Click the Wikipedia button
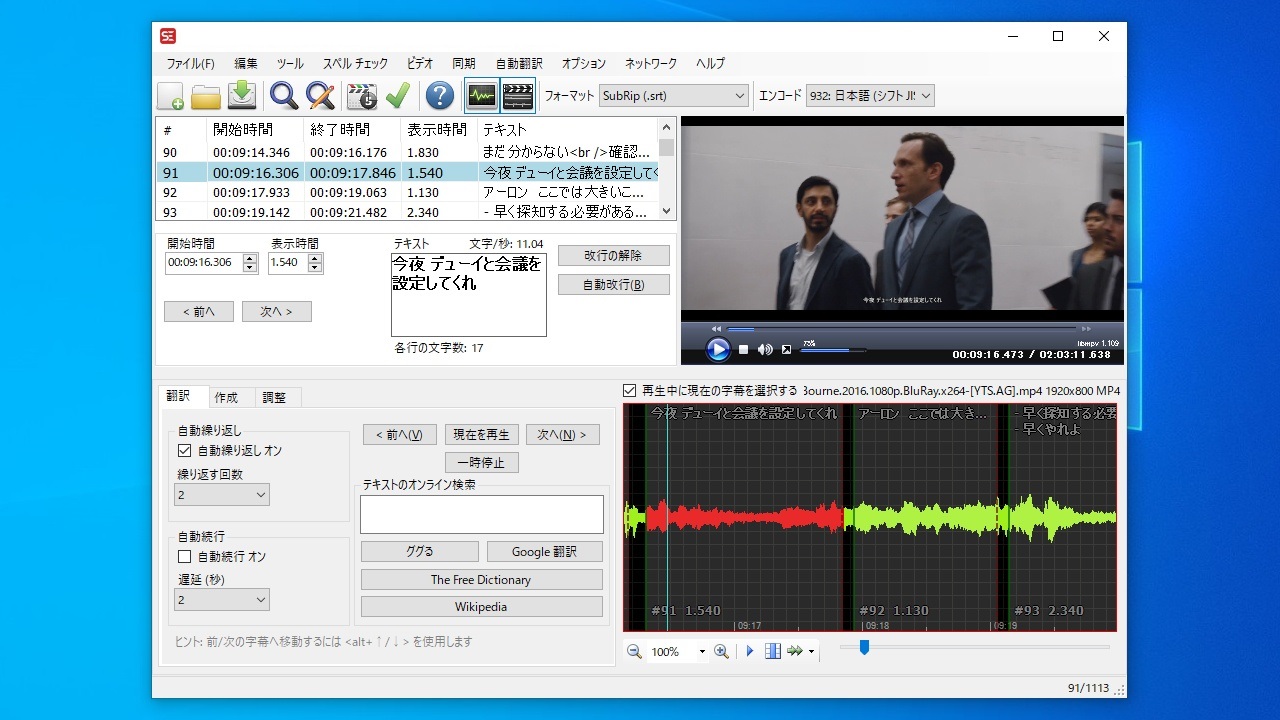The width and height of the screenshot is (1280, 720). point(482,606)
